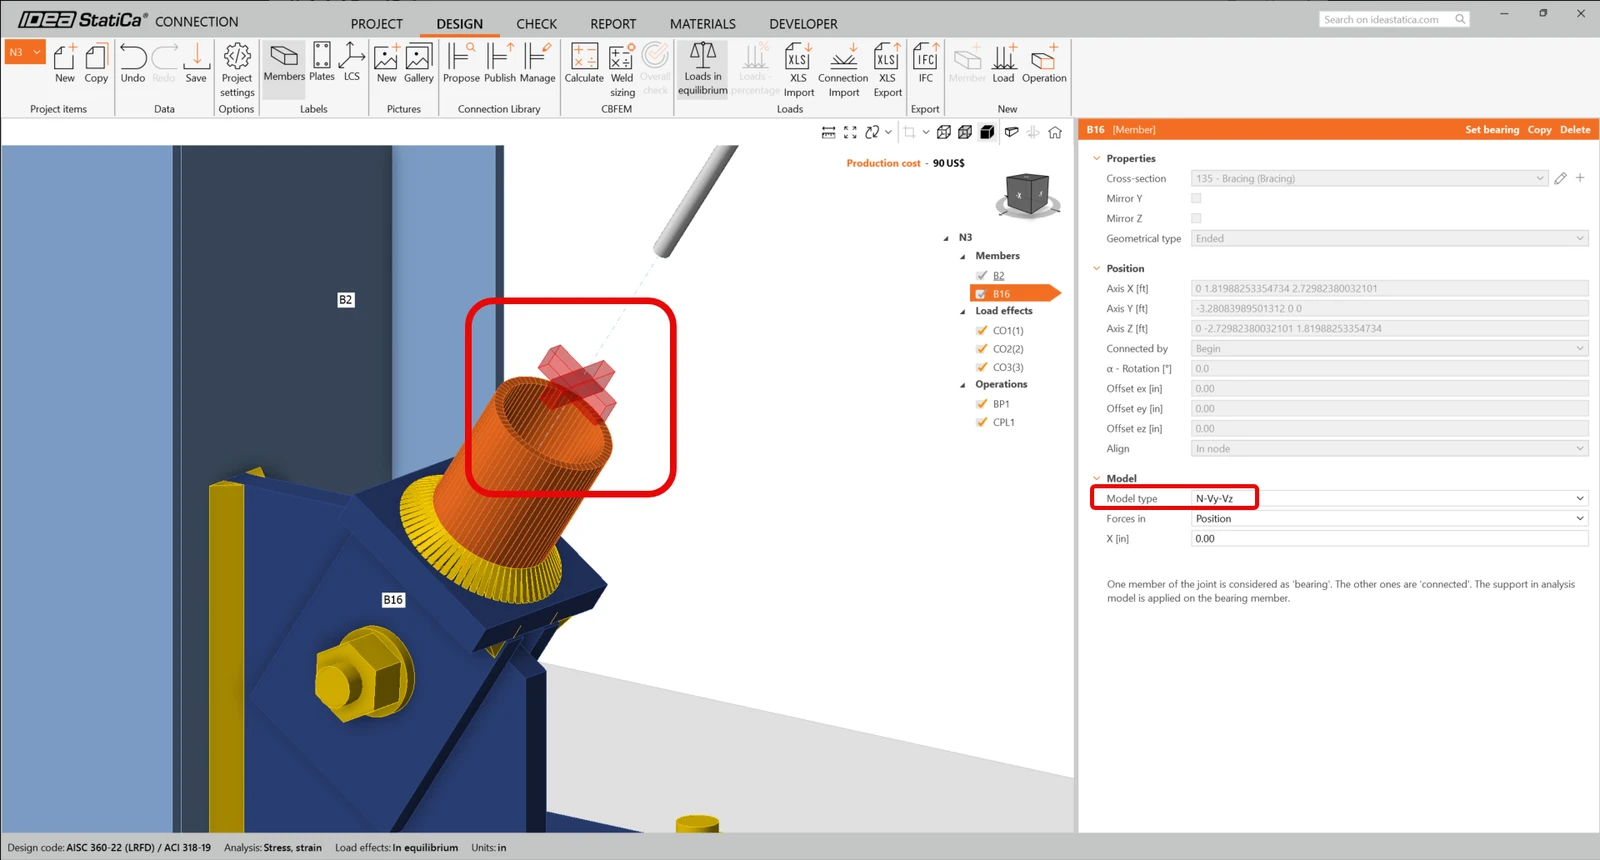Switch to the PROJECT tab
Image resolution: width=1600 pixels, height=860 pixels.
click(377, 24)
